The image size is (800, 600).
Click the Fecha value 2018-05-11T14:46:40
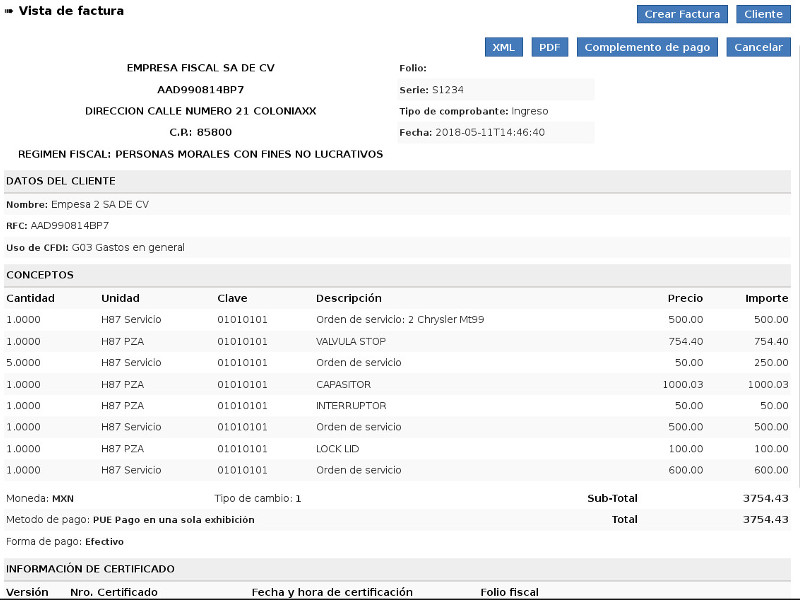pyautogui.click(x=490, y=133)
